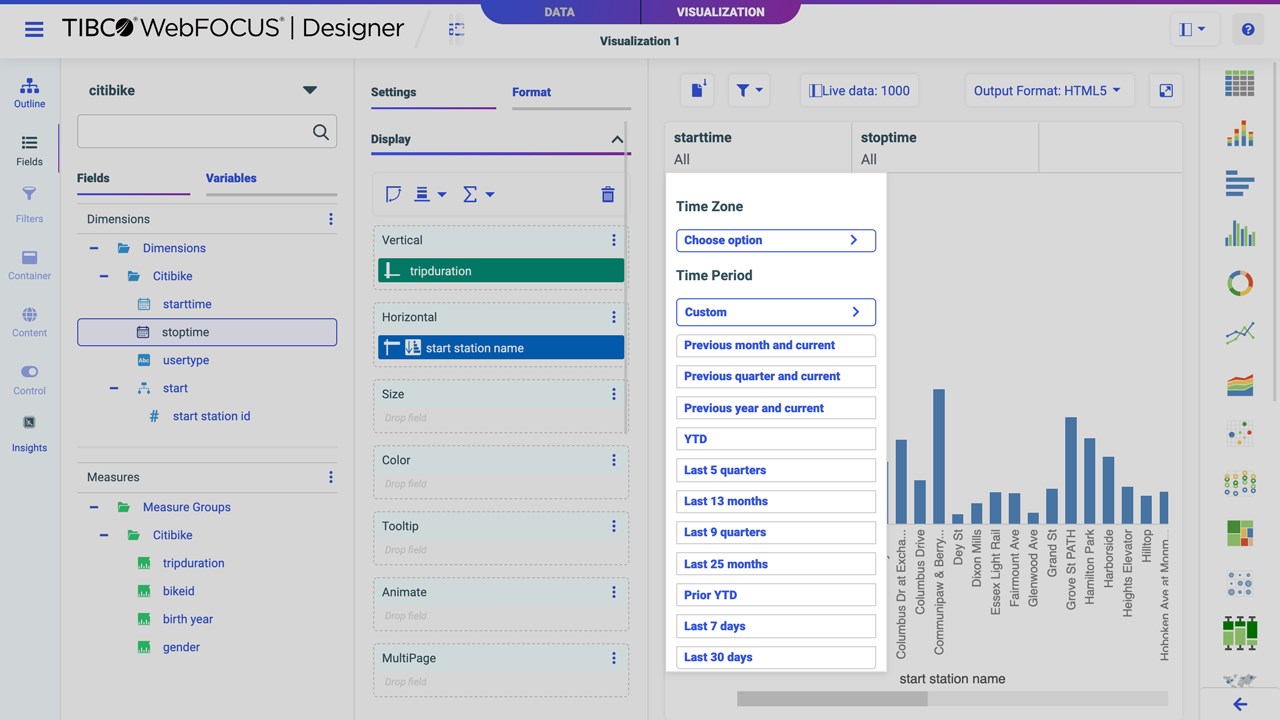Click the starttime filter All value

point(682,159)
